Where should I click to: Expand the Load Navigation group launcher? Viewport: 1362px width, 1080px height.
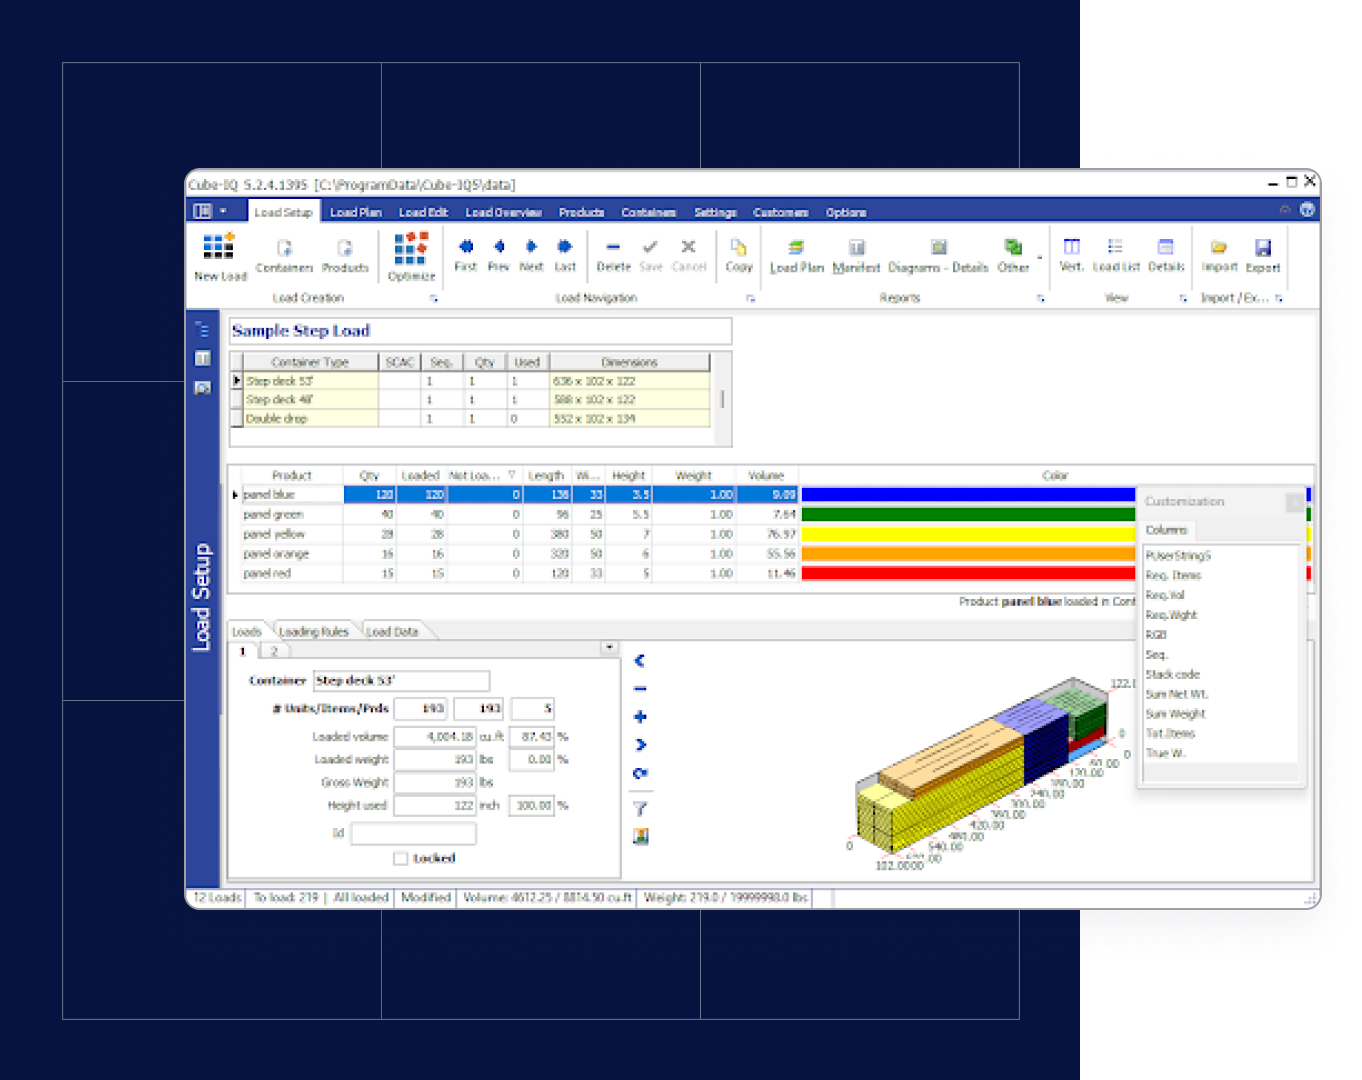pyautogui.click(x=750, y=298)
